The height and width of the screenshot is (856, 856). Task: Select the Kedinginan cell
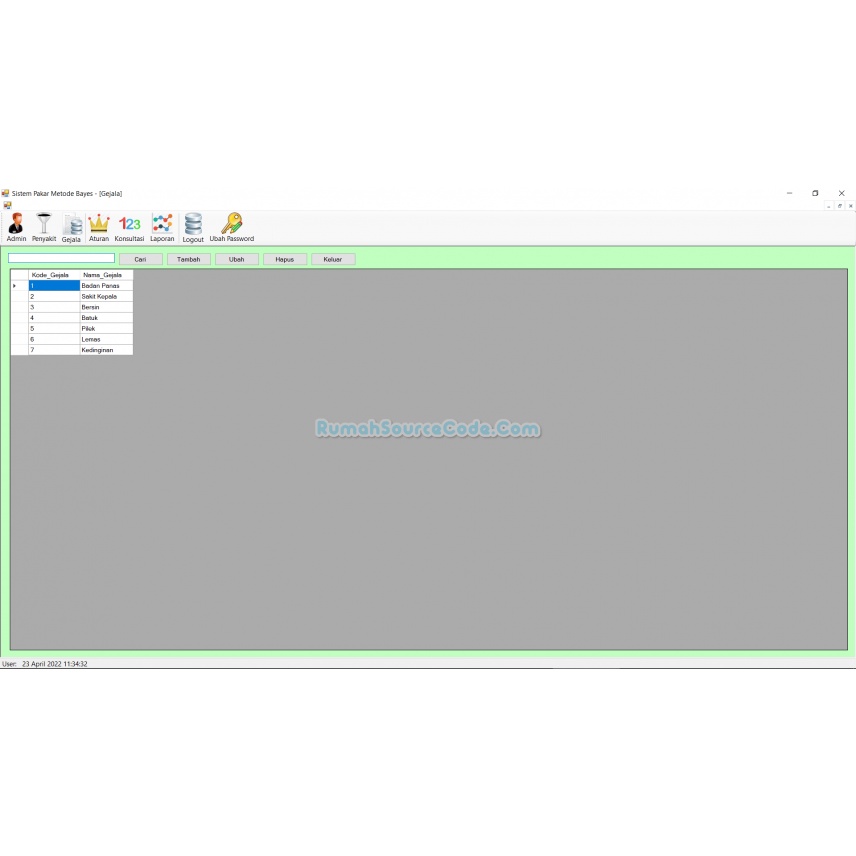tap(106, 350)
